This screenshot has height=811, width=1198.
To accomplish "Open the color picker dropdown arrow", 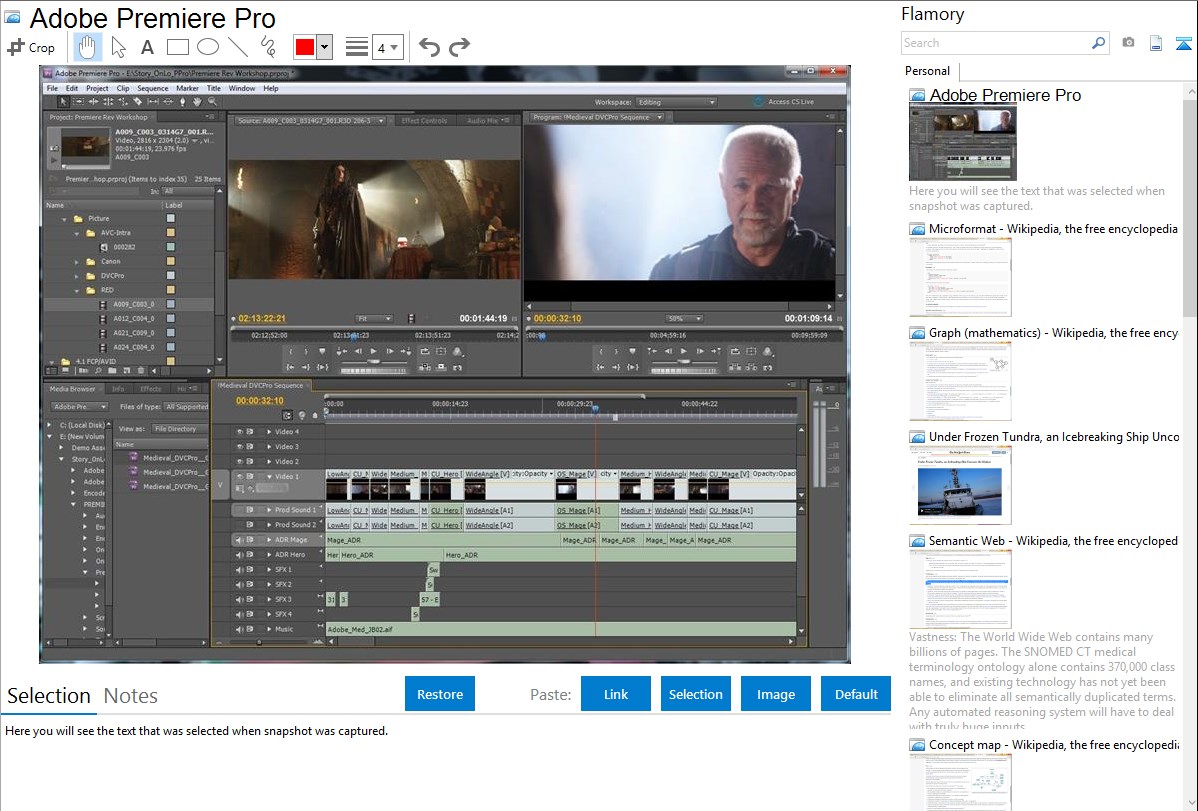I will pyautogui.click(x=324, y=47).
